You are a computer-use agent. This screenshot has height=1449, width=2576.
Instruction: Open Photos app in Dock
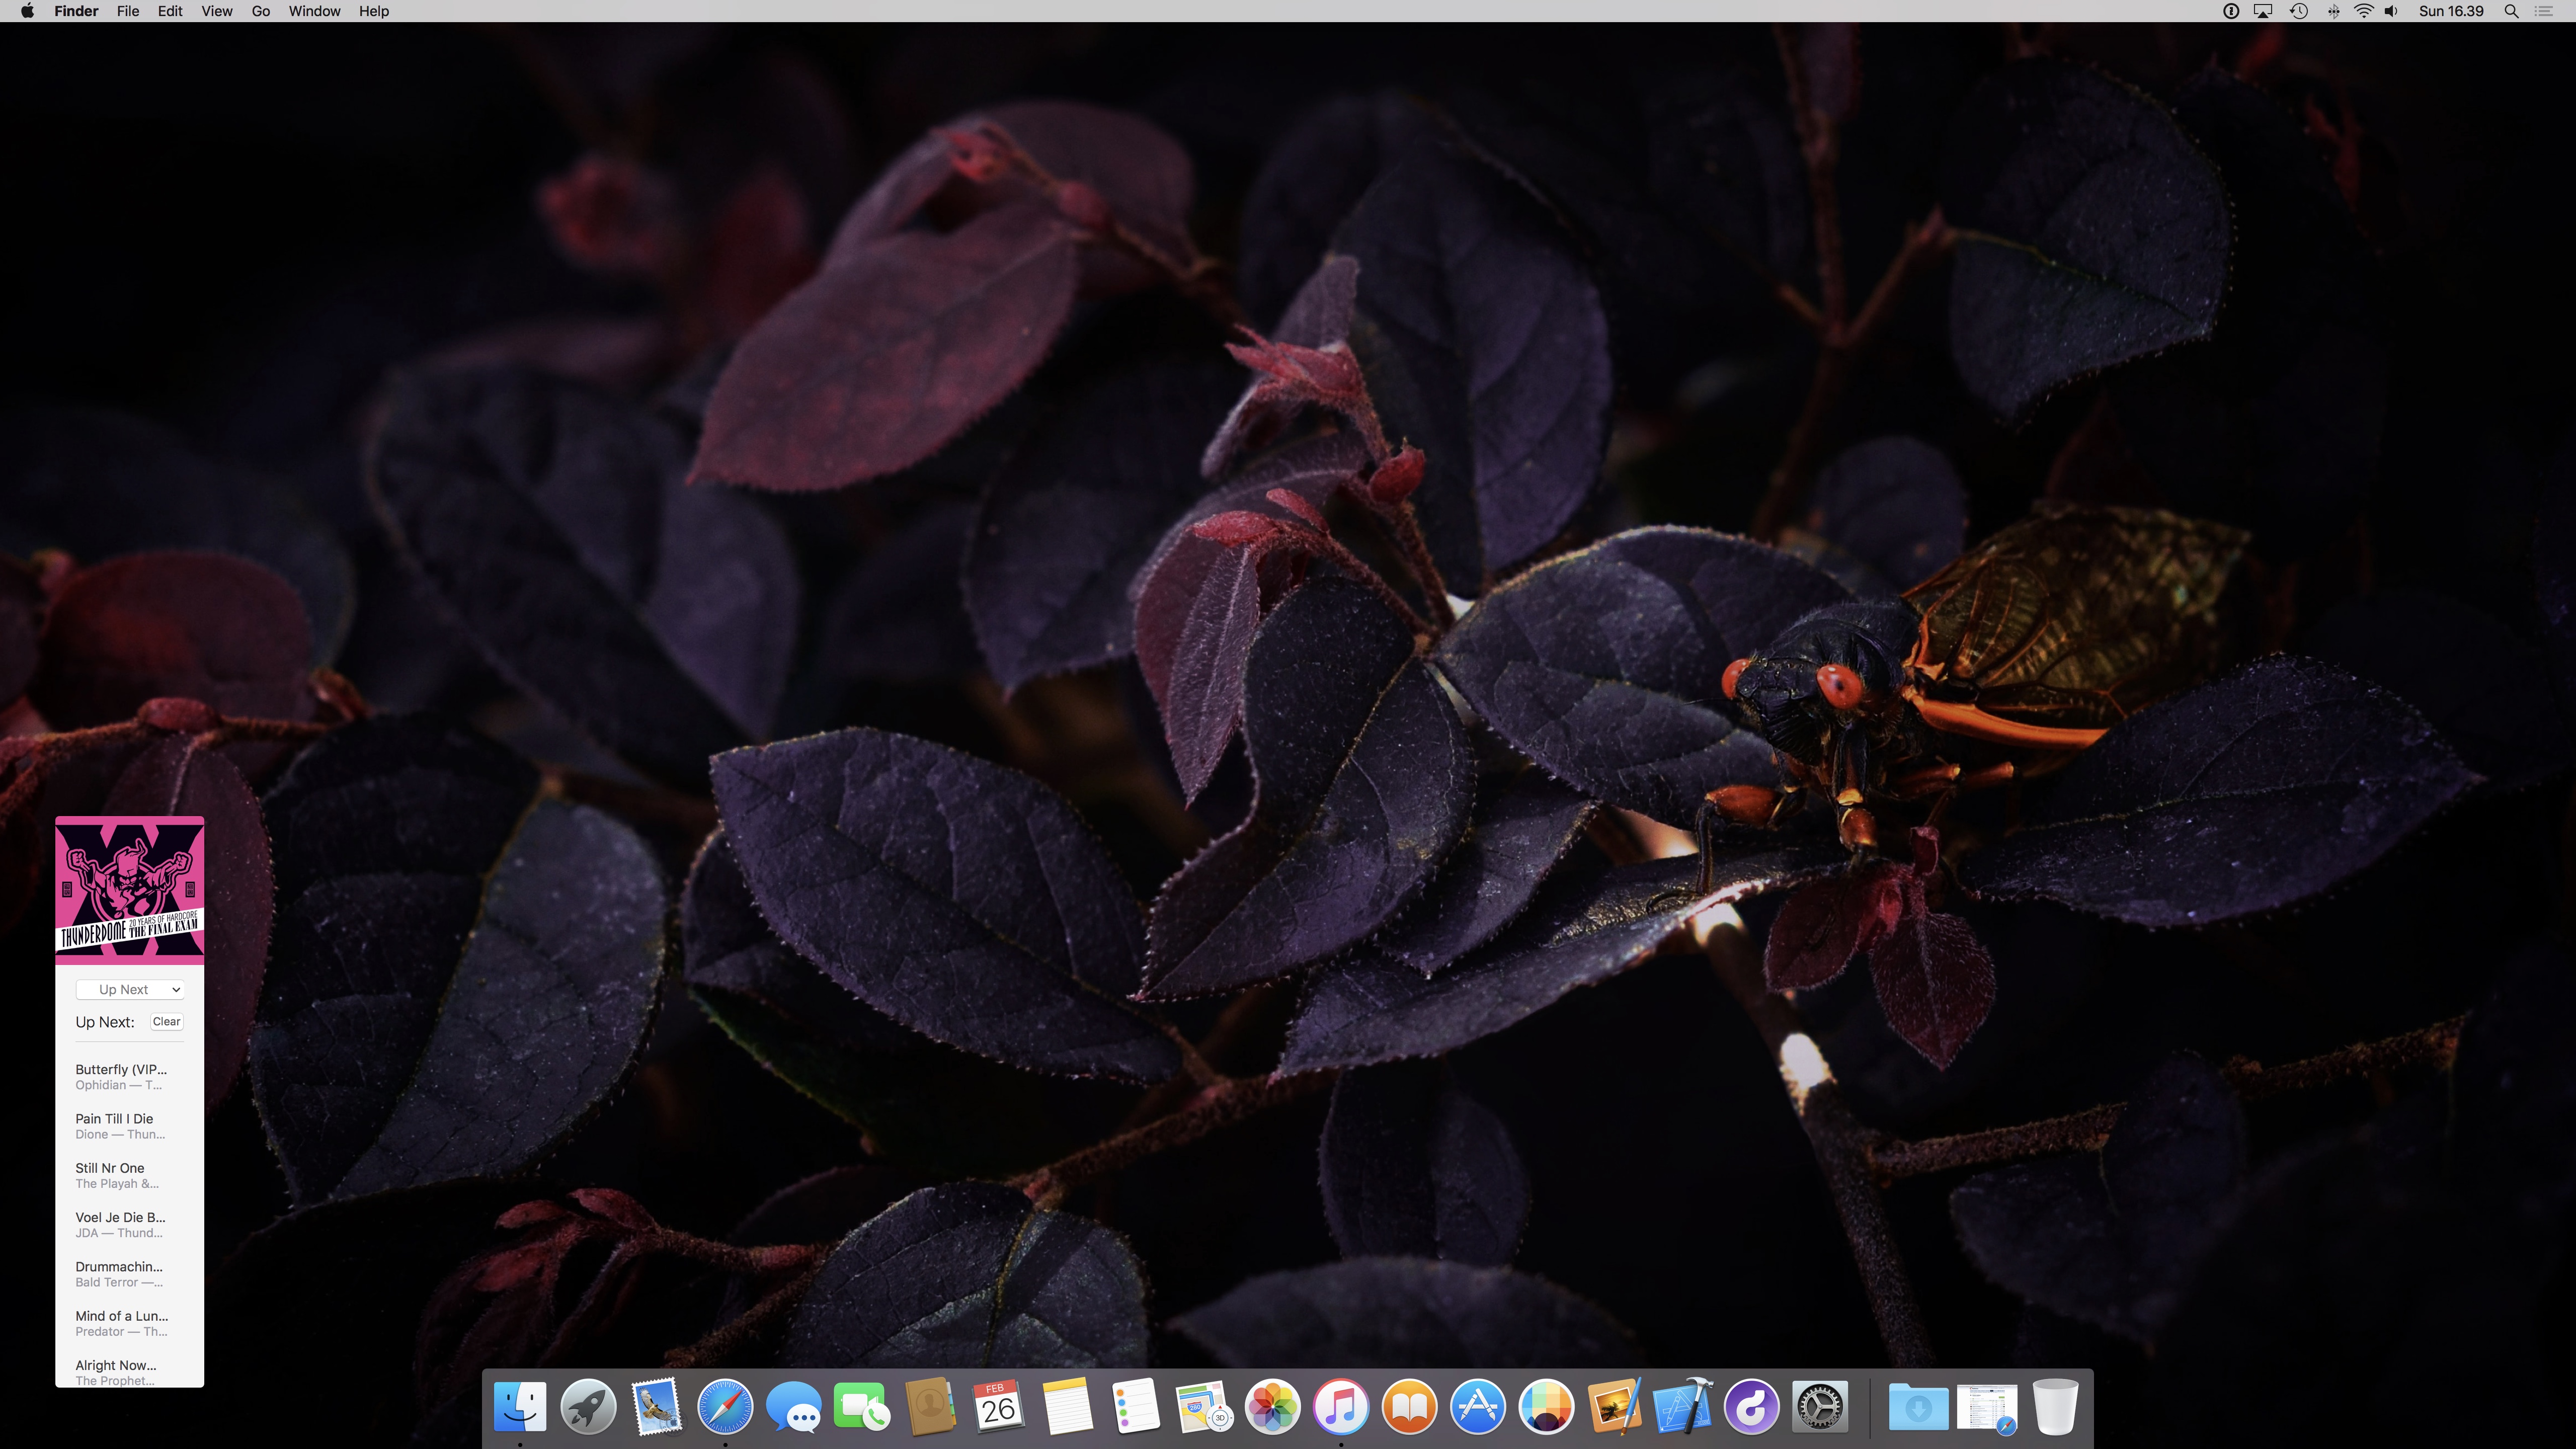pos(1272,1406)
